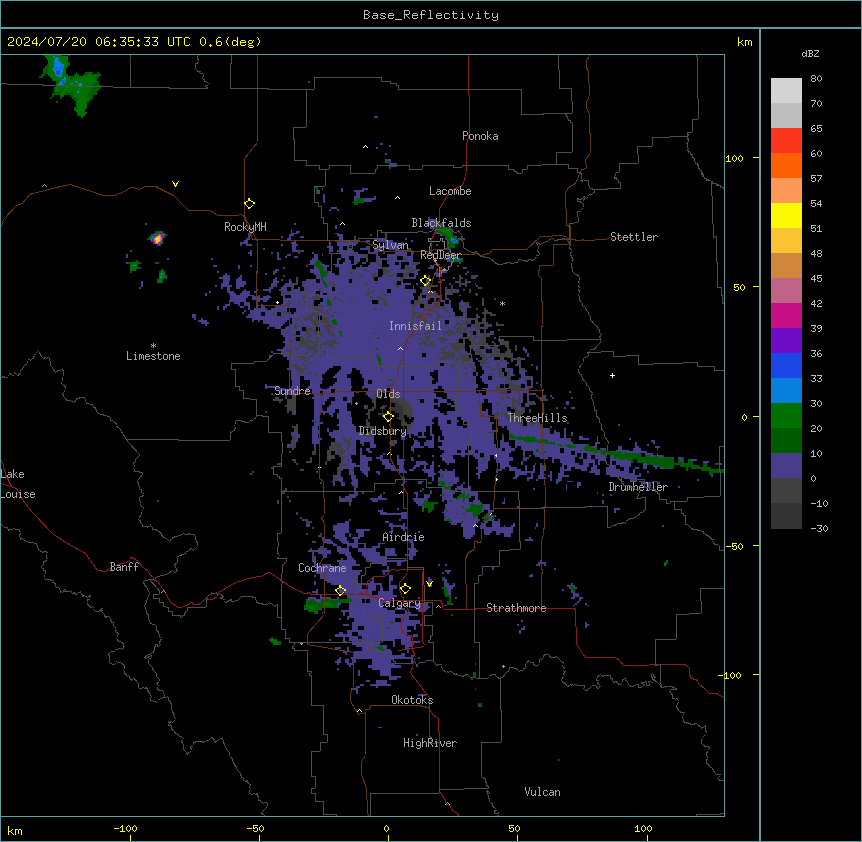Click the yellow diamond marker below the Cochrane label

pyautogui.click(x=340, y=590)
